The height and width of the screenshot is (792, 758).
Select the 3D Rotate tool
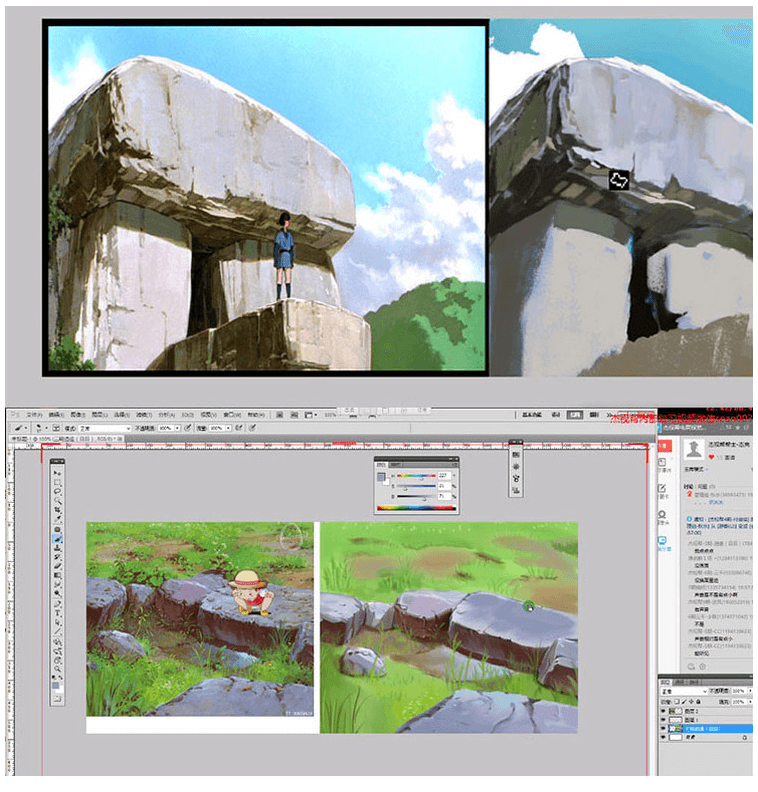(58, 641)
